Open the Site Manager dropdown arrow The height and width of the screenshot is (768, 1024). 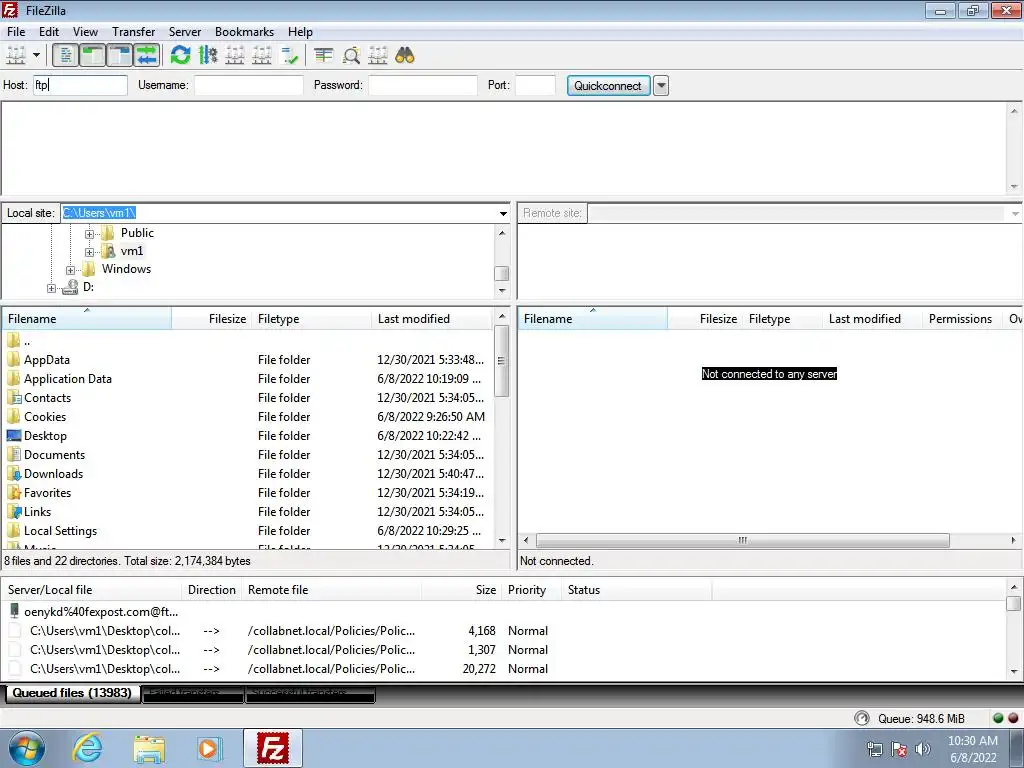point(37,56)
